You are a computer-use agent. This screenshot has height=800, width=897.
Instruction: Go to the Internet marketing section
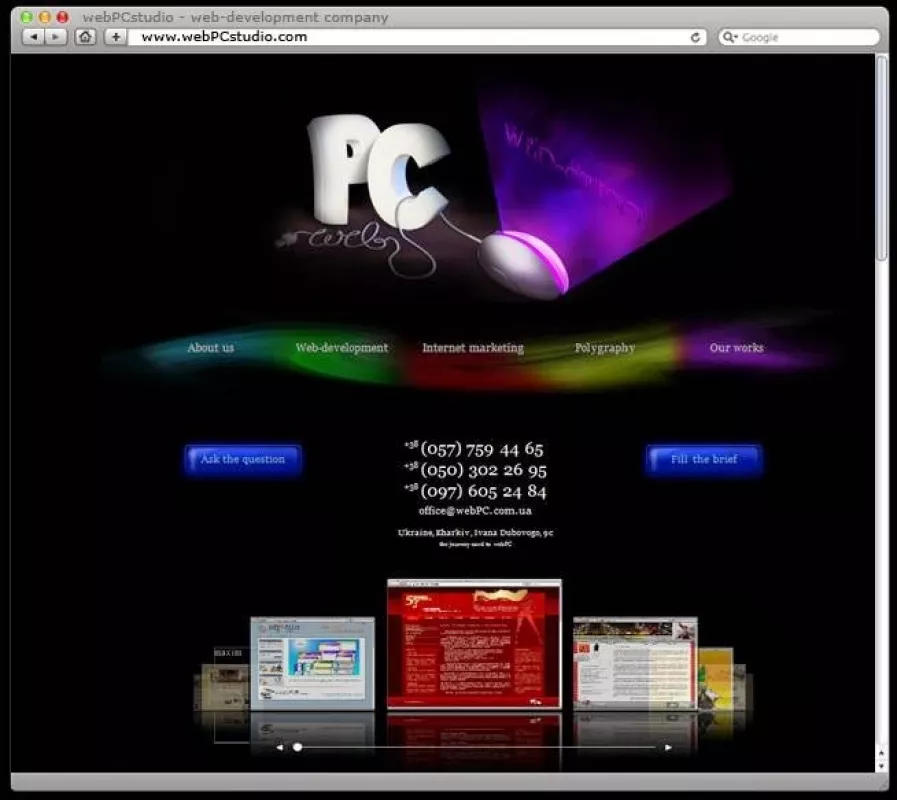coord(472,348)
